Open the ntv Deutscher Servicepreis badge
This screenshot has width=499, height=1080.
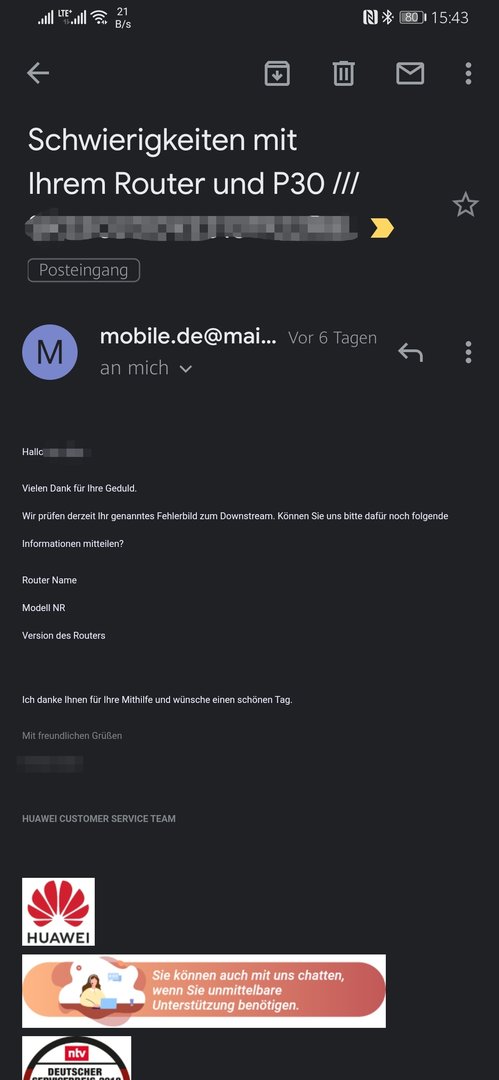77,1058
